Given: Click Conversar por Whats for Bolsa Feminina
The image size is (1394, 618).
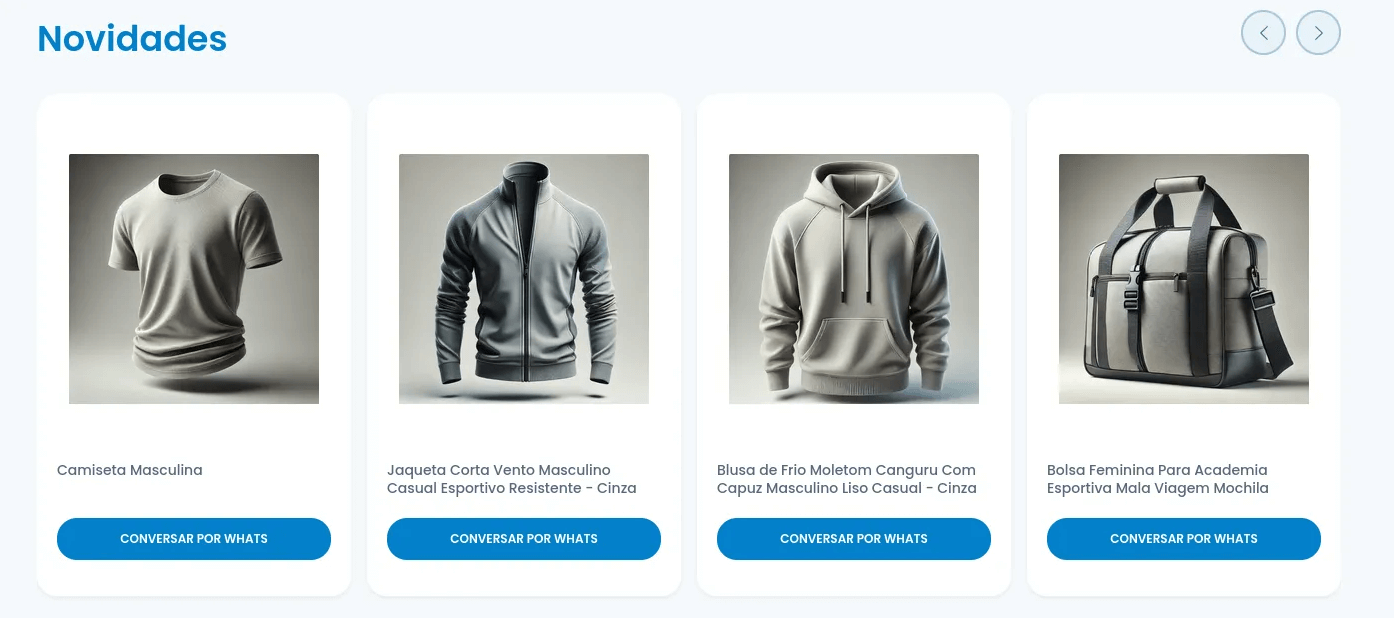Looking at the screenshot, I should [x=1184, y=539].
